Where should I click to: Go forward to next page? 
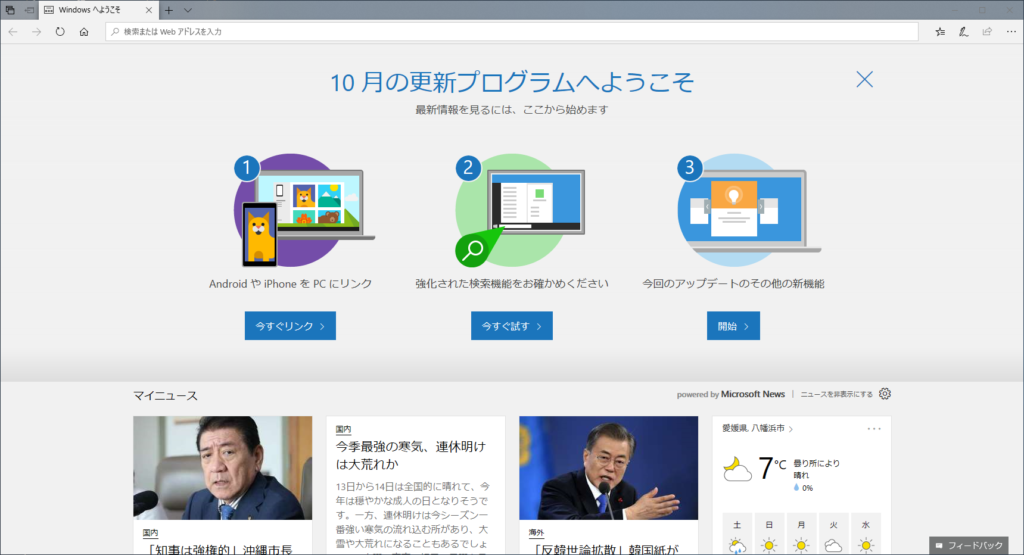click(37, 31)
